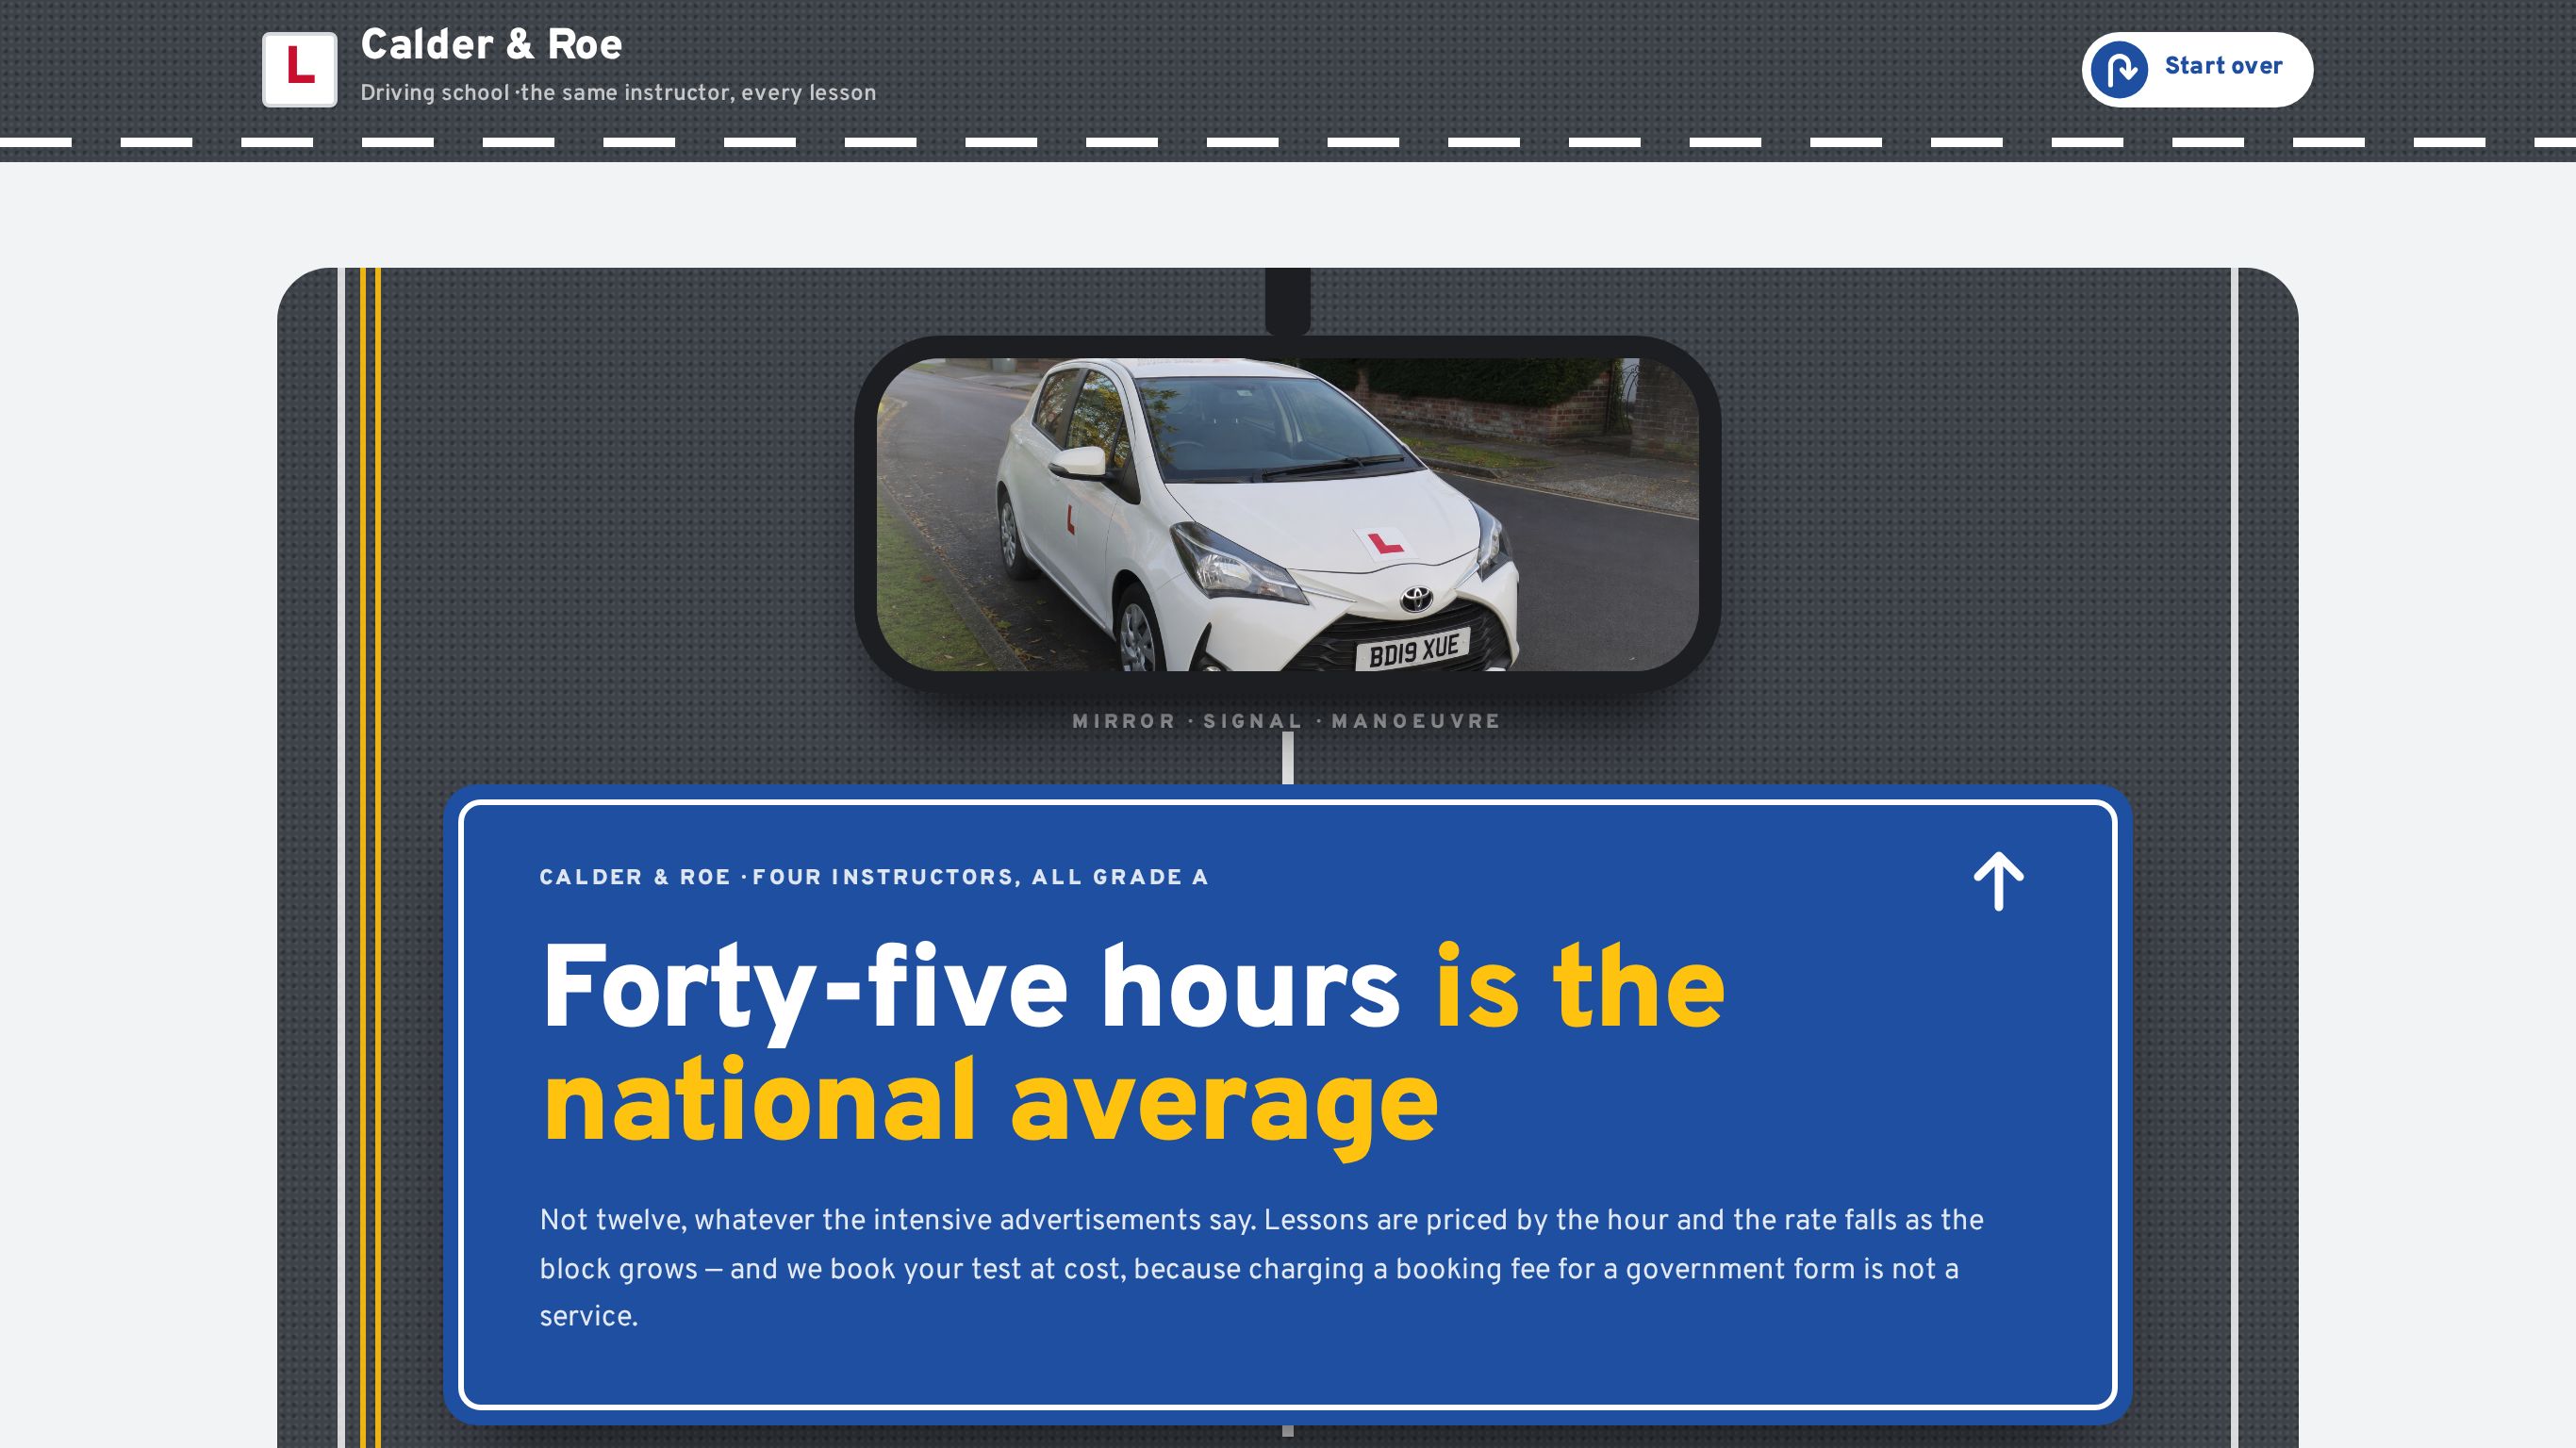Click the Start over button

tap(2197, 69)
